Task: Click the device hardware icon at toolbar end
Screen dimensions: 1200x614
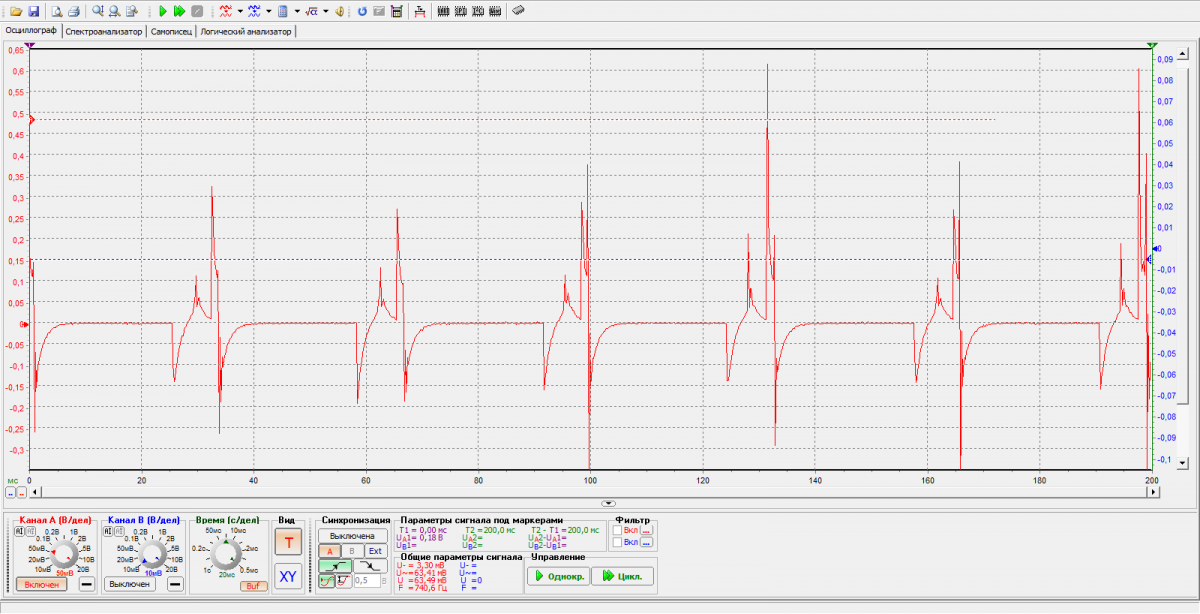Action: click(x=518, y=11)
